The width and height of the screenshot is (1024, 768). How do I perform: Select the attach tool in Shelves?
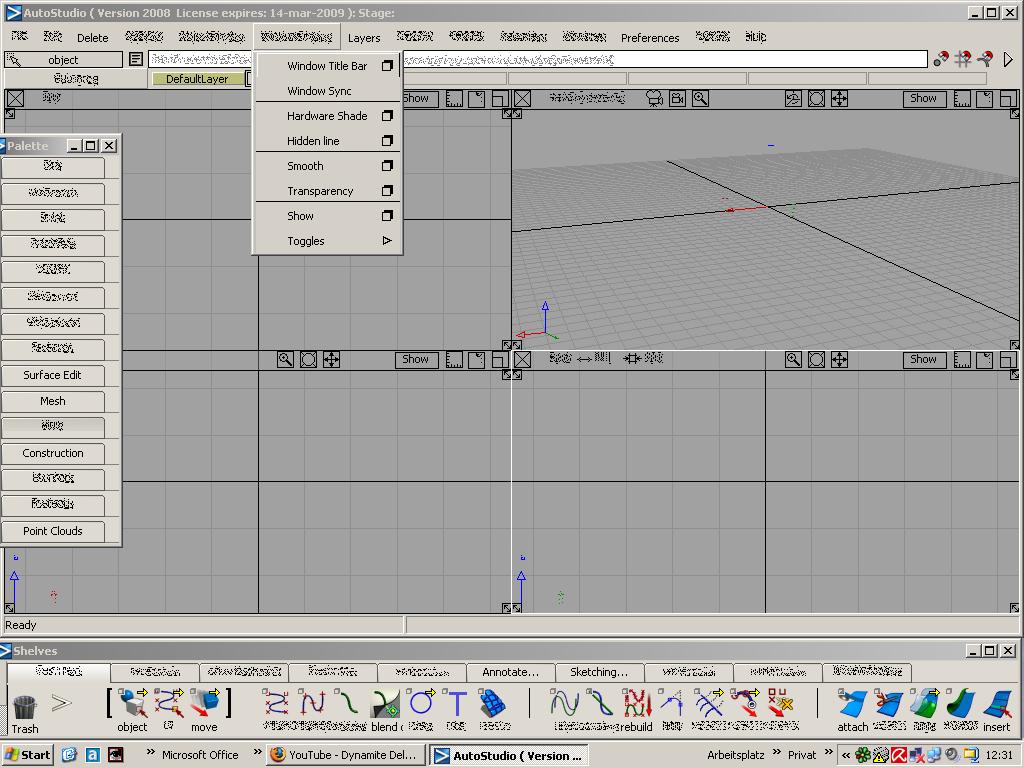point(853,704)
